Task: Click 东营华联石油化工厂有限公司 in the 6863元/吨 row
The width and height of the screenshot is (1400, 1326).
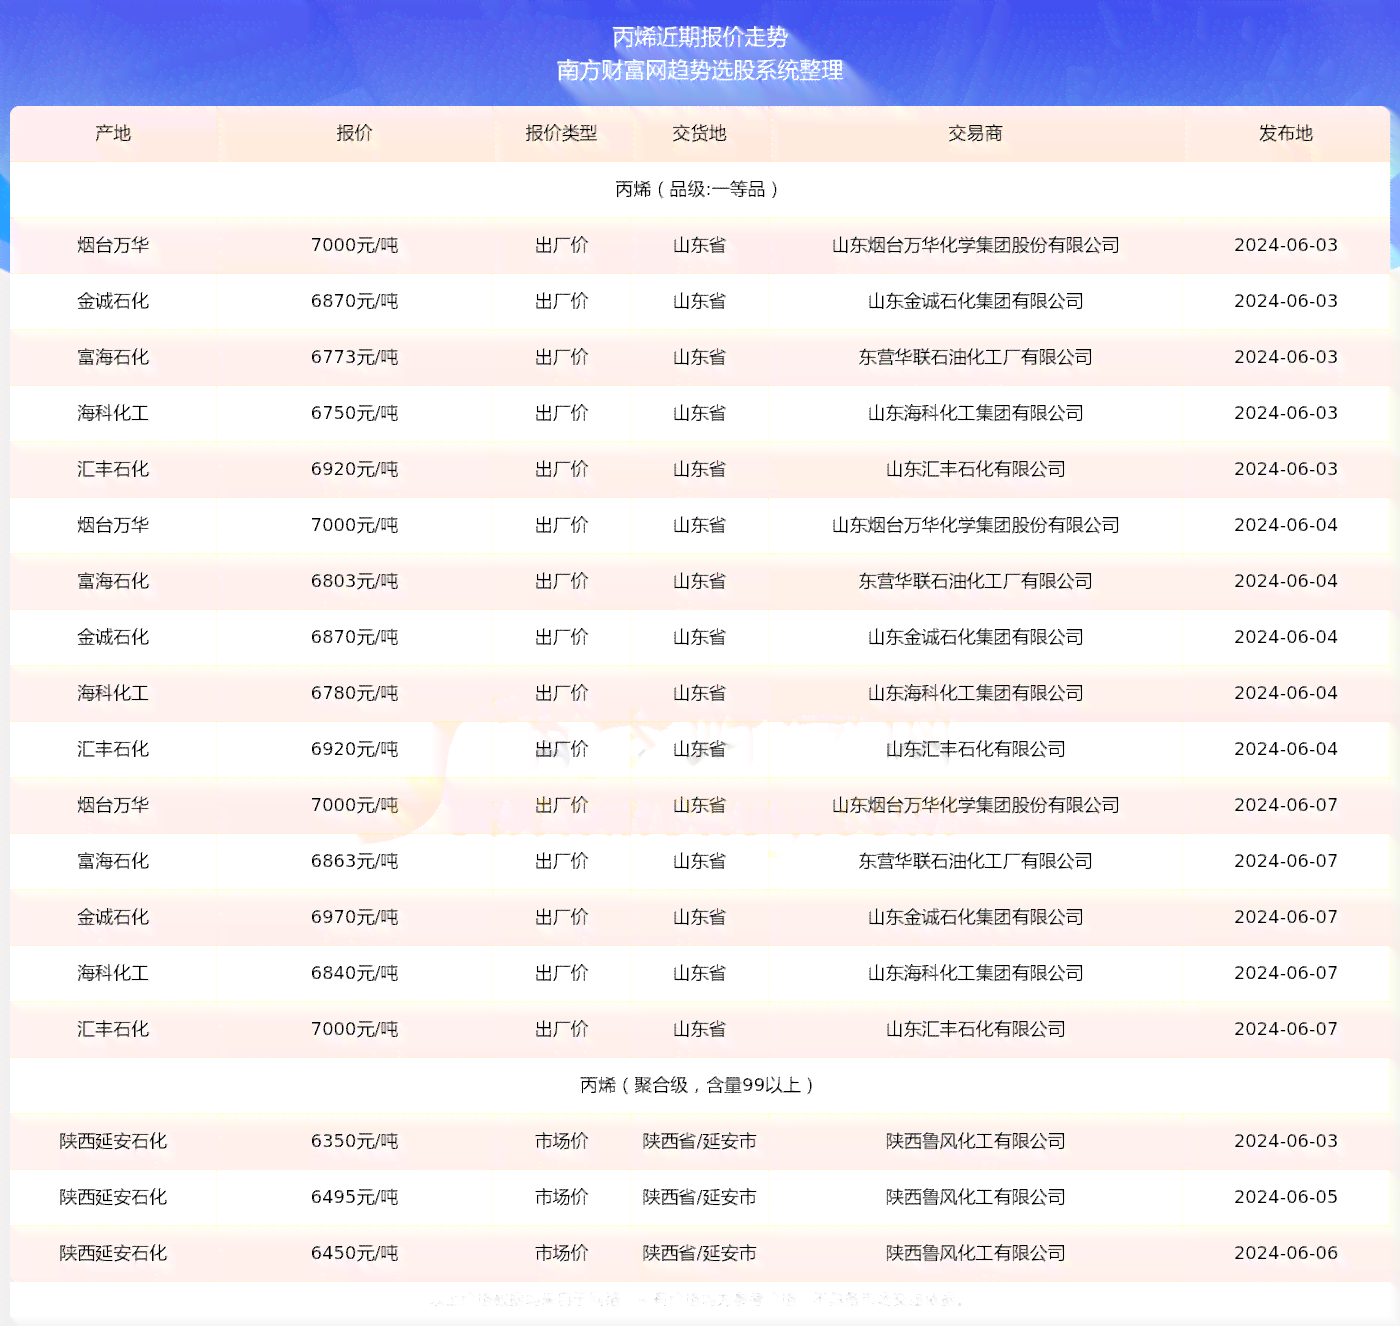Action: coord(975,861)
